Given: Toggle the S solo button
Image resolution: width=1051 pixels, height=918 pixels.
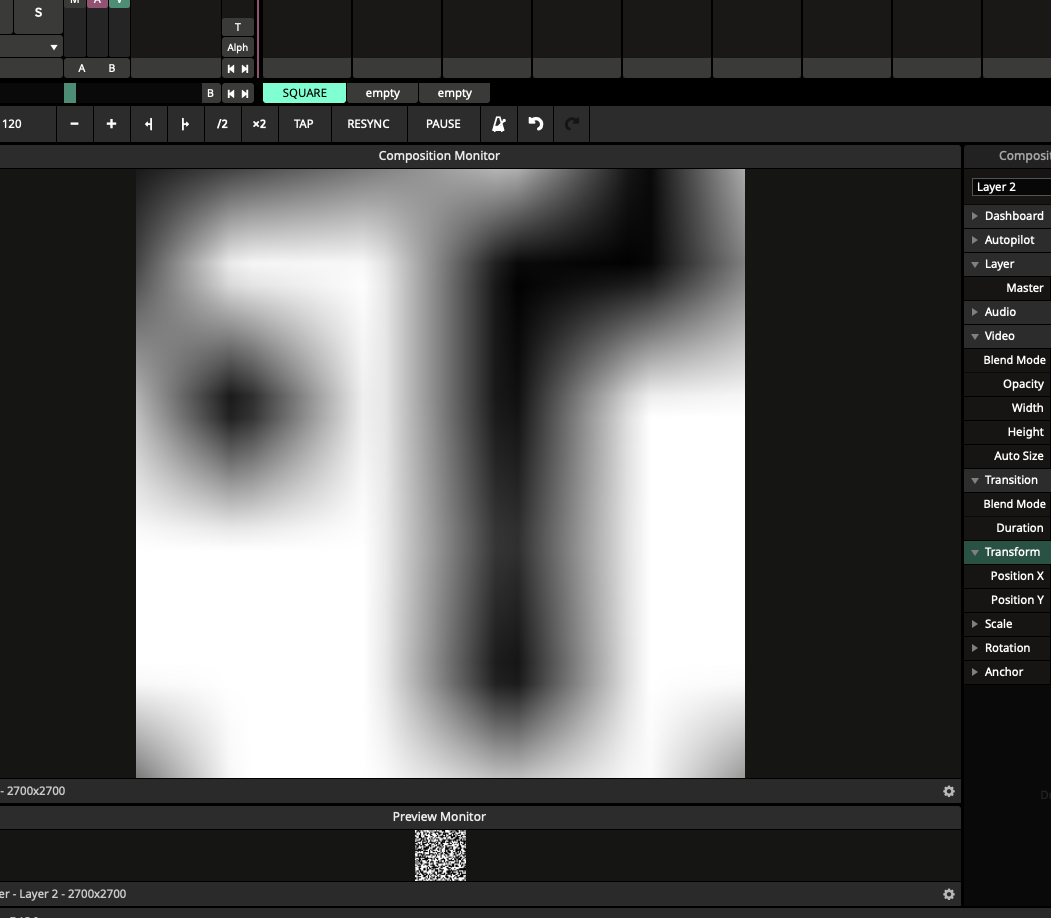Looking at the screenshot, I should 38,13.
